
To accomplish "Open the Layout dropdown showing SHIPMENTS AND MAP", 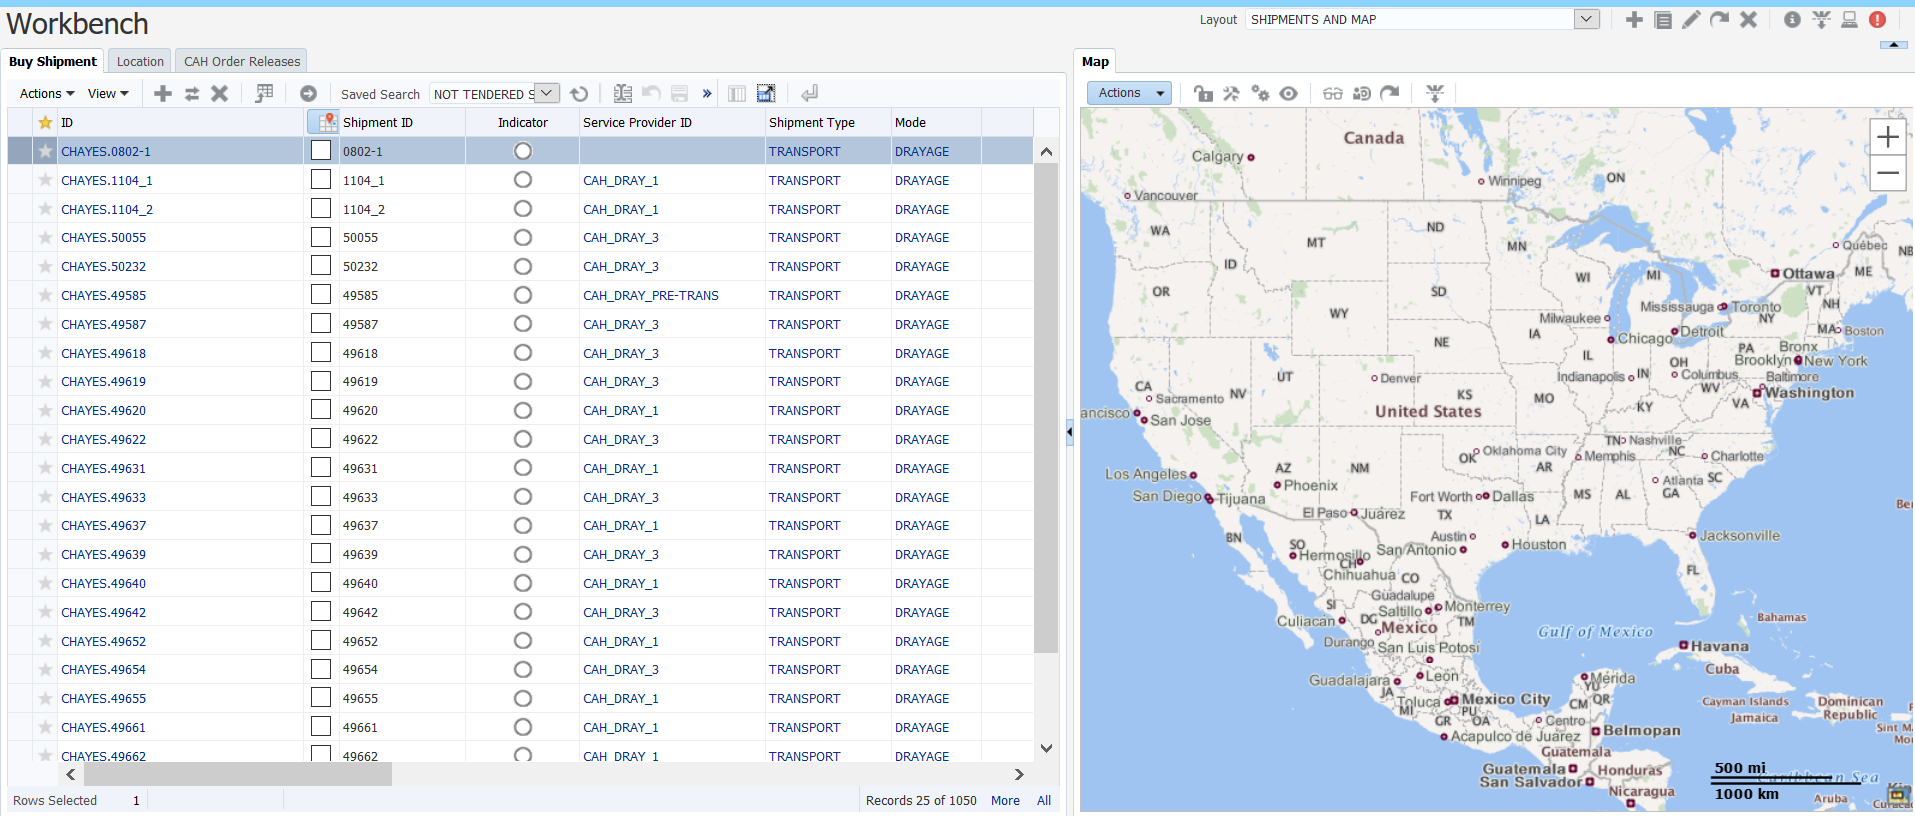I will [x=1586, y=19].
